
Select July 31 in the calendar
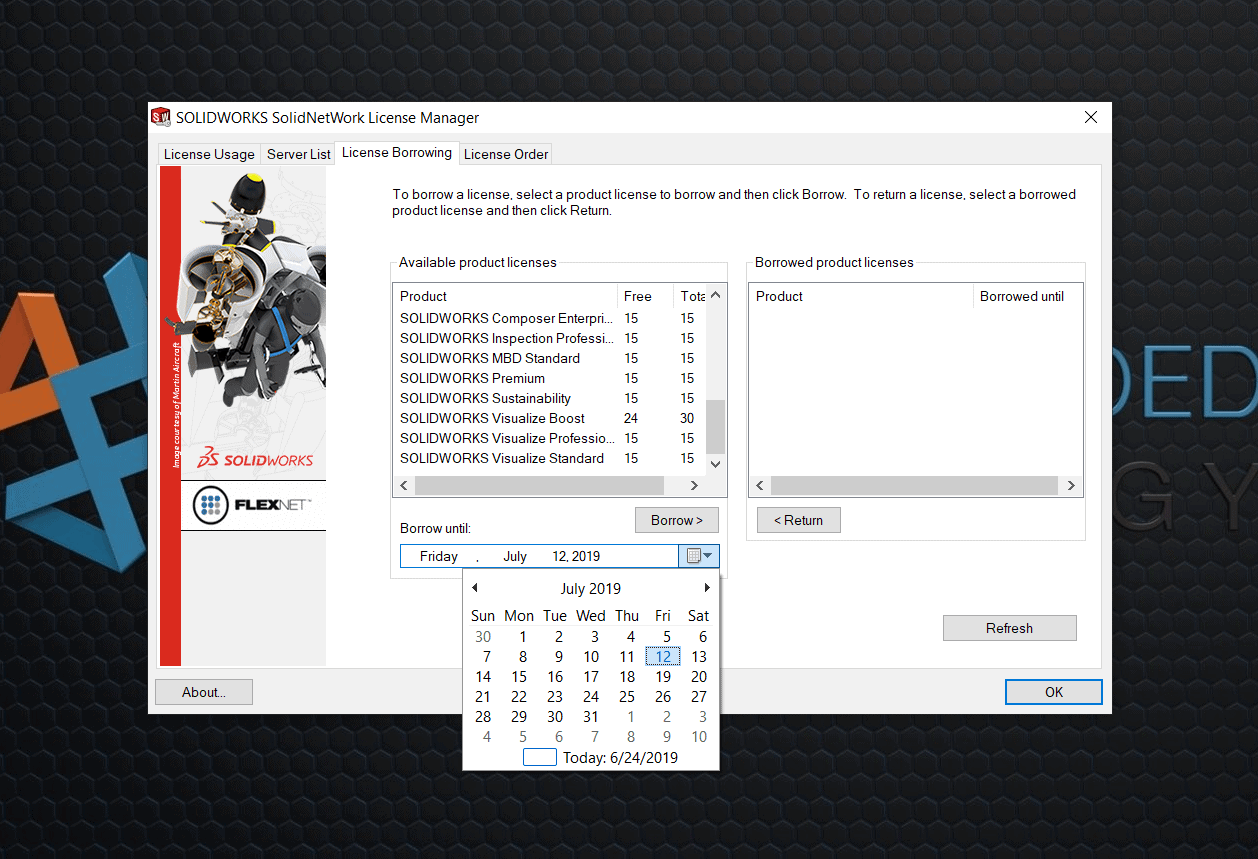[x=591, y=717]
